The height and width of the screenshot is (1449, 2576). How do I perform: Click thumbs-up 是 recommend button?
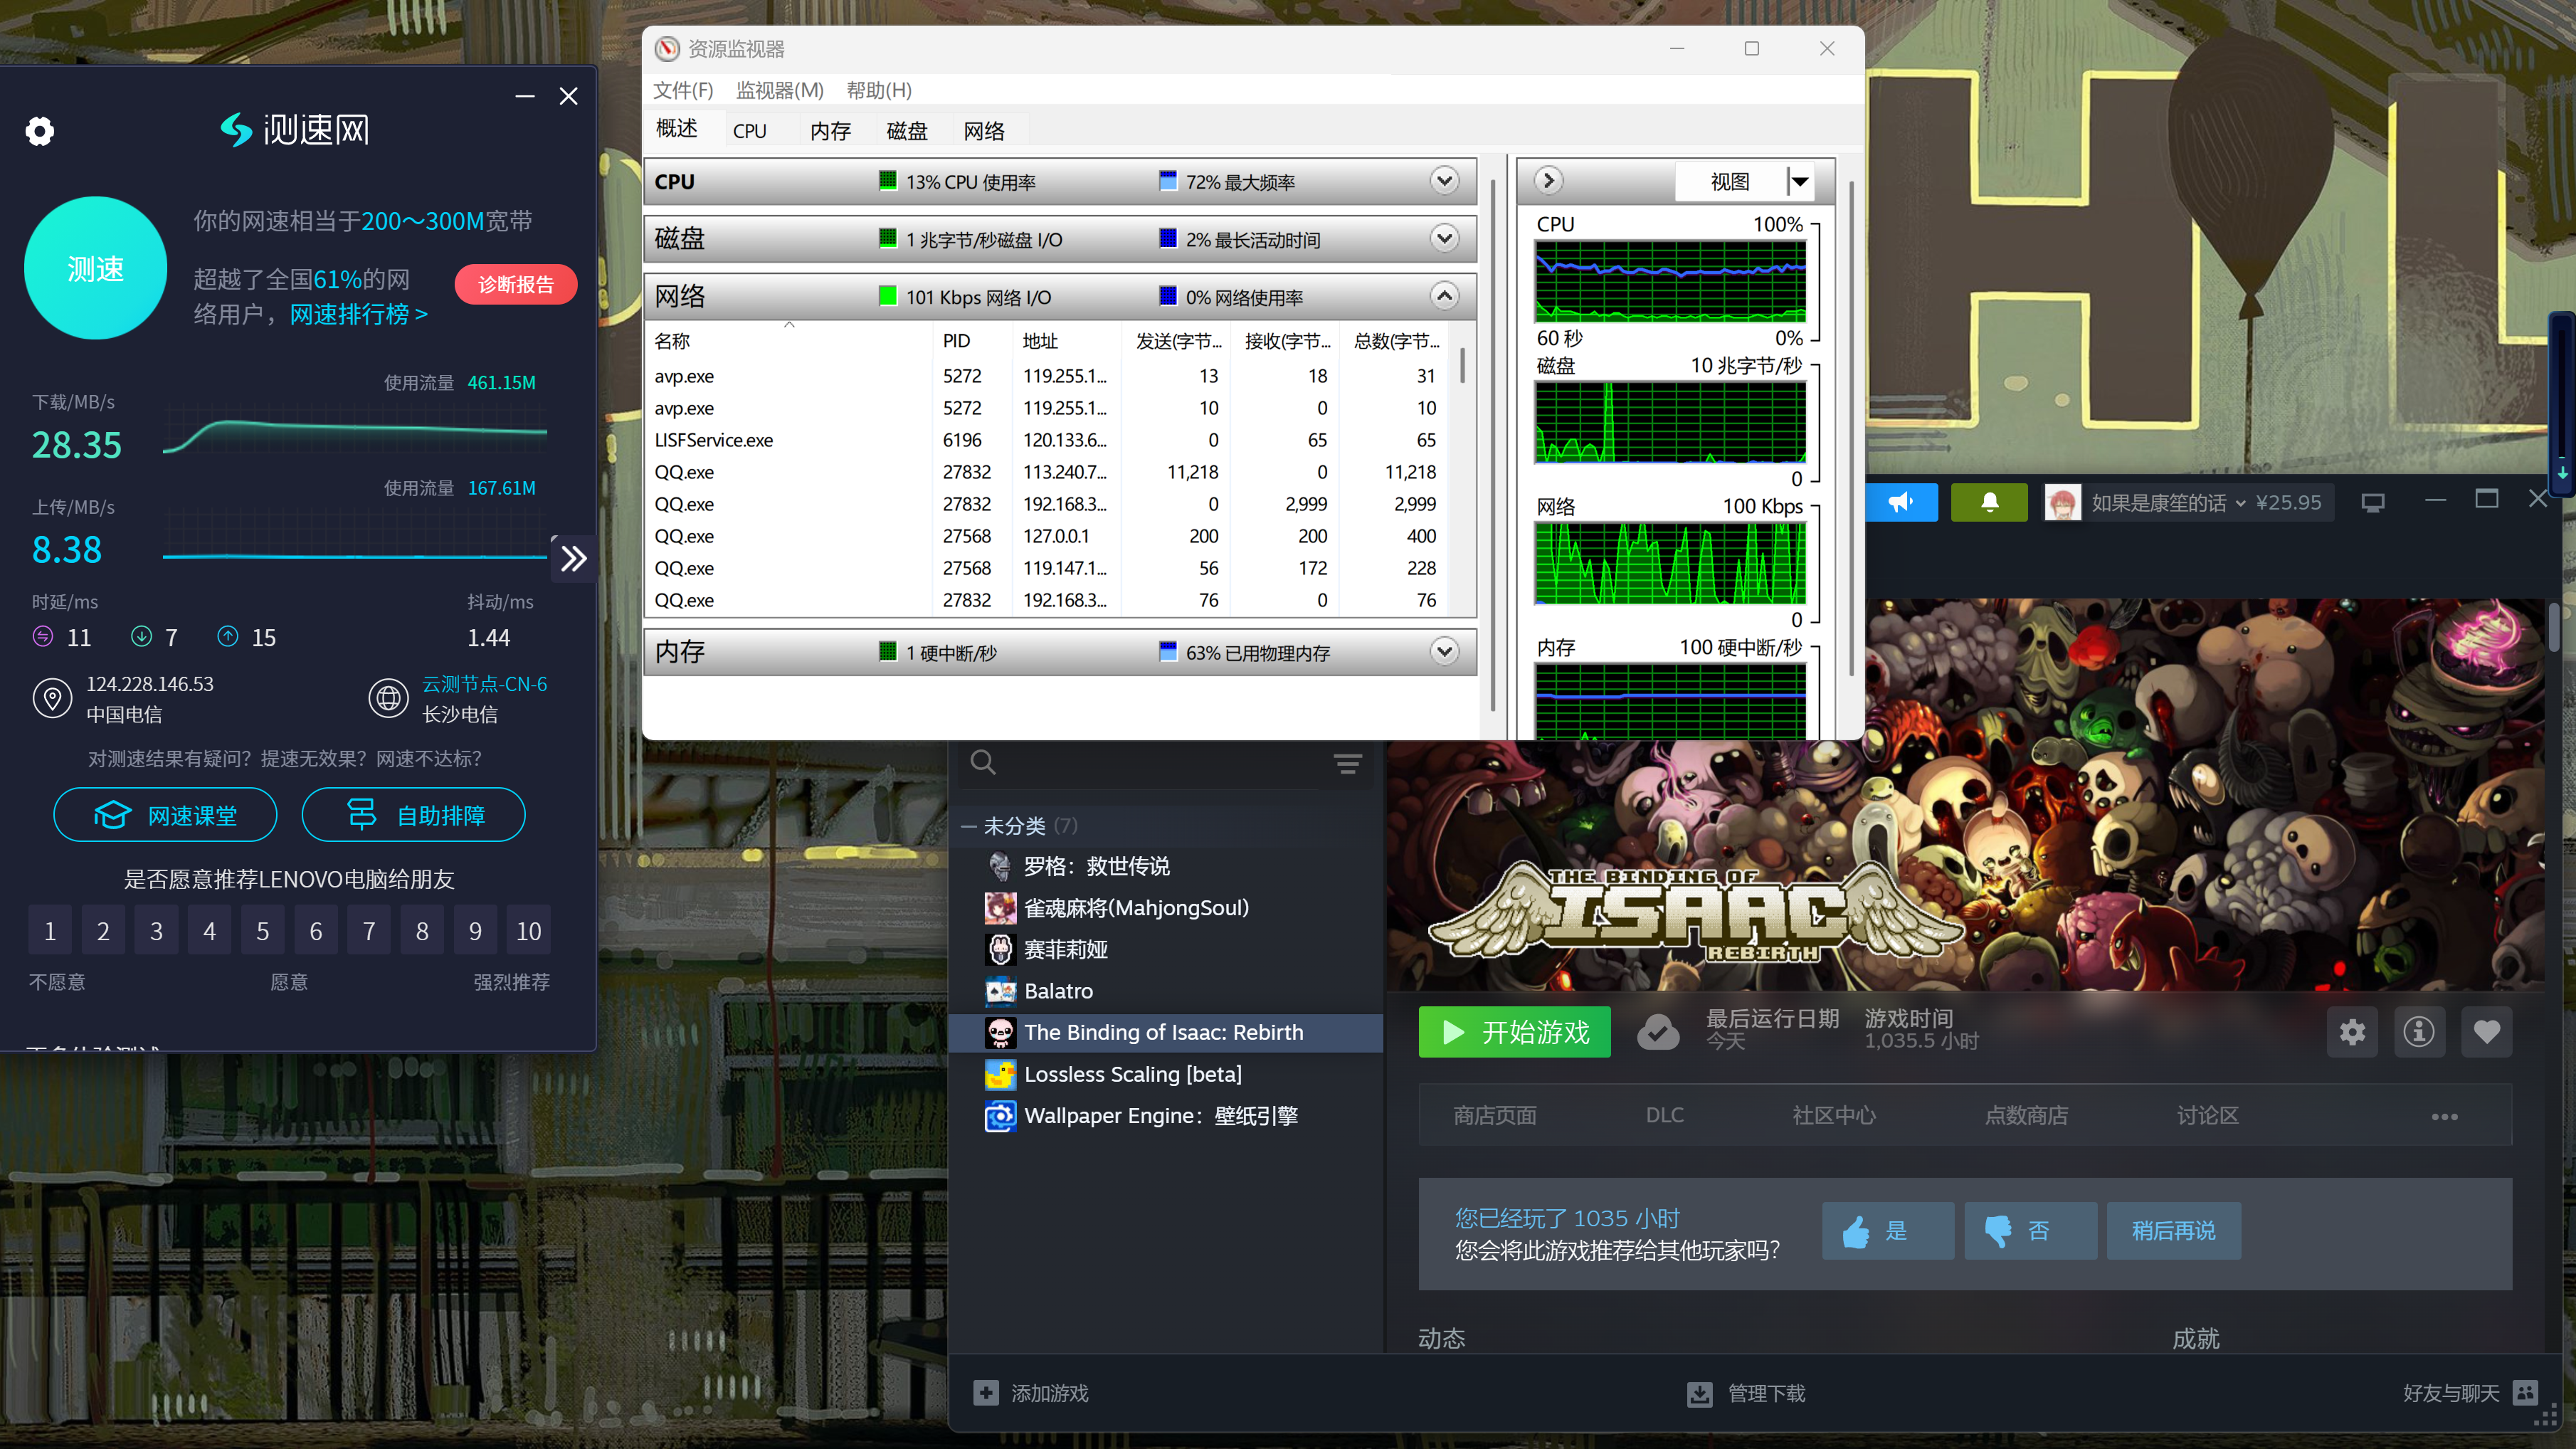point(1887,1231)
